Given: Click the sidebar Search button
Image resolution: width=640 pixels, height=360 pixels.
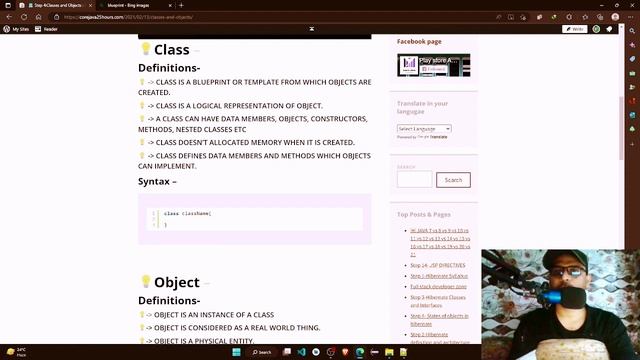Looking at the screenshot, I should (453, 180).
